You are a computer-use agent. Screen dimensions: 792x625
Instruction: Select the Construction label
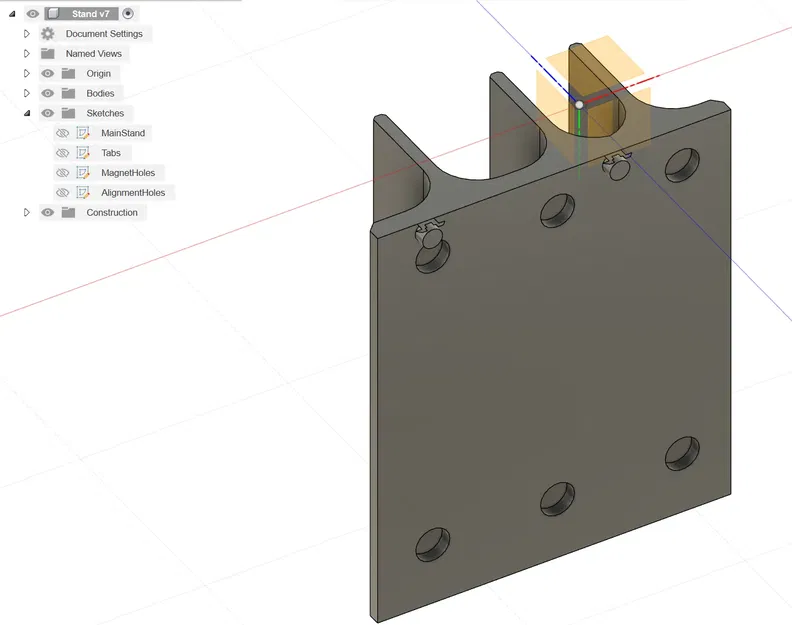[x=112, y=213]
